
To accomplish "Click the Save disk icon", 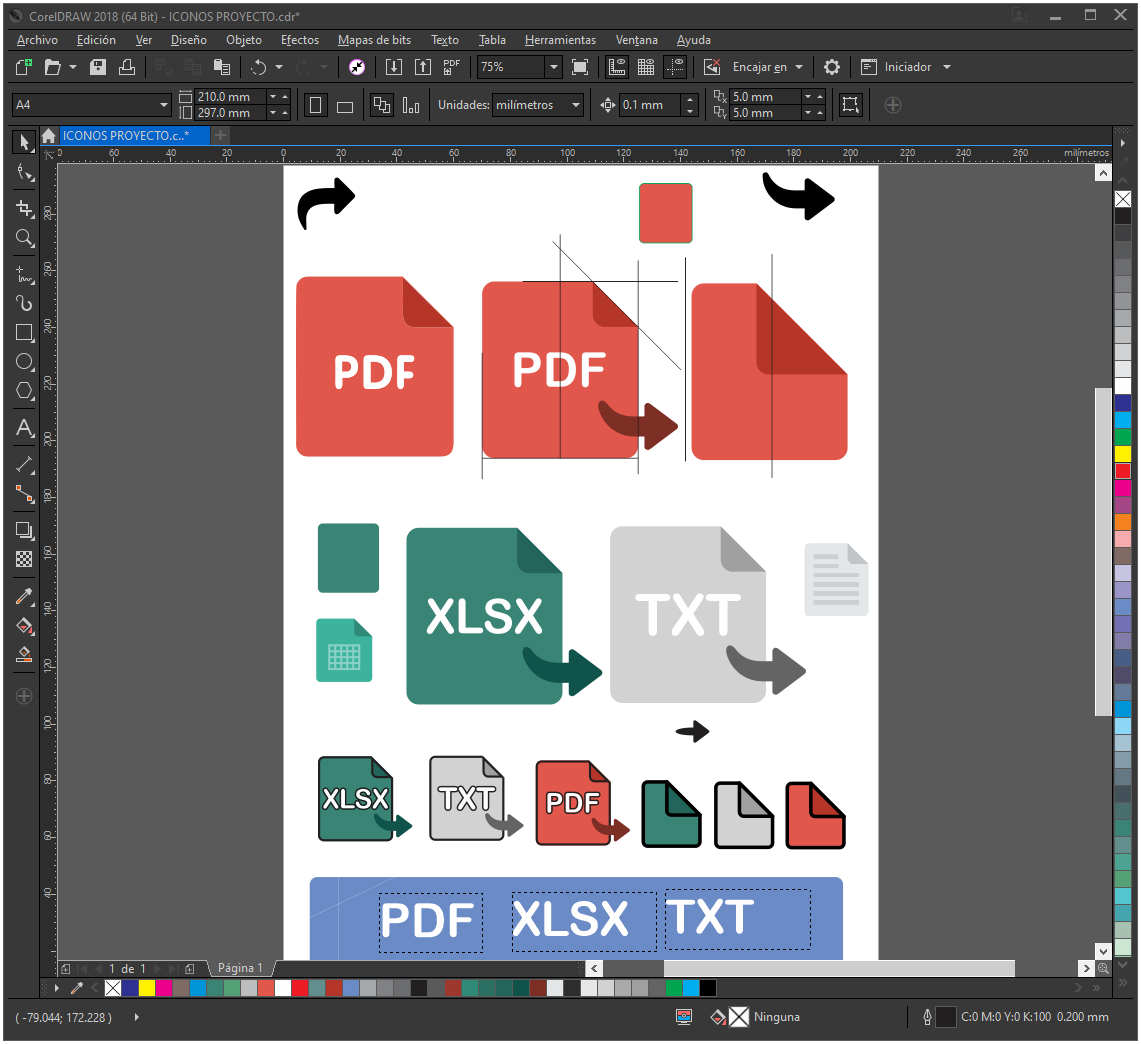I will (98, 67).
